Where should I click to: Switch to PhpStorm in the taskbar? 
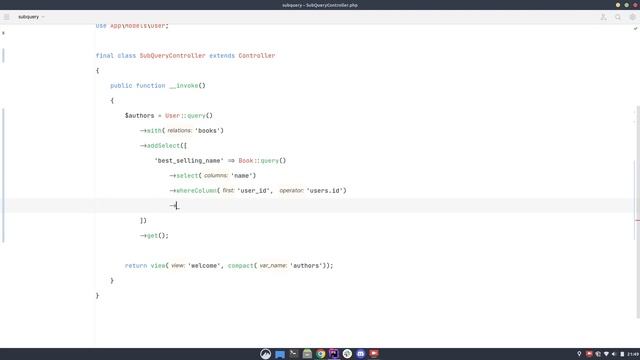coord(334,354)
